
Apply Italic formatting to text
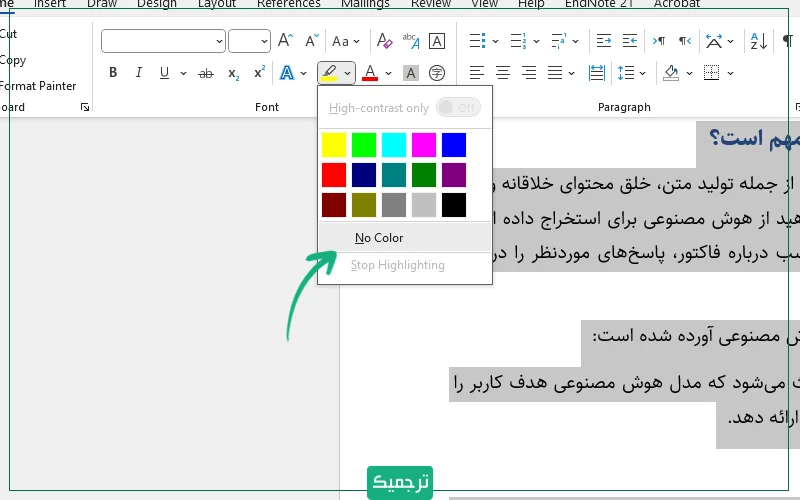pyautogui.click(x=139, y=73)
